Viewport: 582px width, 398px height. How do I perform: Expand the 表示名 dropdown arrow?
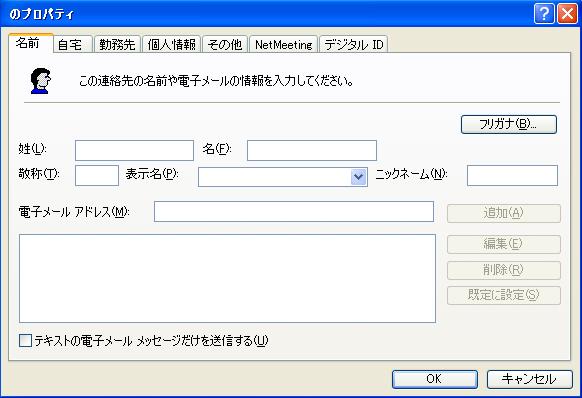point(358,177)
